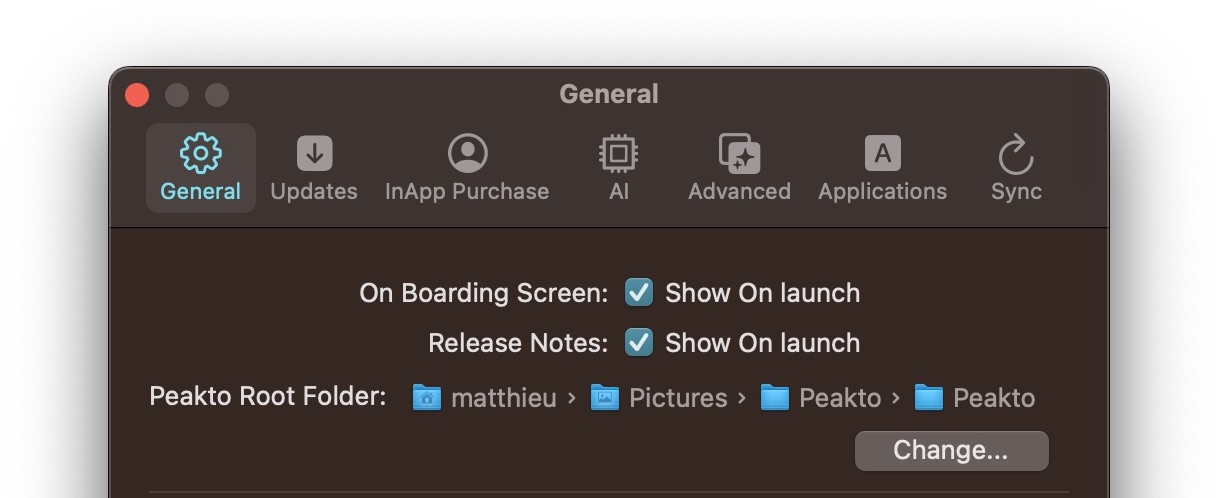Image resolution: width=1221 pixels, height=498 pixels.
Task: Click the Pictures folder icon in path
Action: [x=604, y=398]
